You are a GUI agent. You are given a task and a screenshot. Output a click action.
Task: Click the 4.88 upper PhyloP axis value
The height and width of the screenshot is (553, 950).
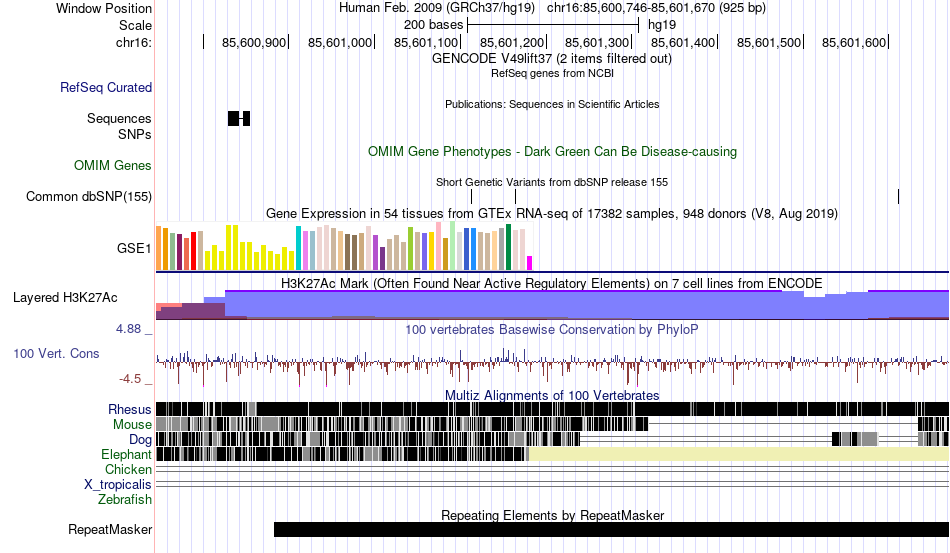128,329
